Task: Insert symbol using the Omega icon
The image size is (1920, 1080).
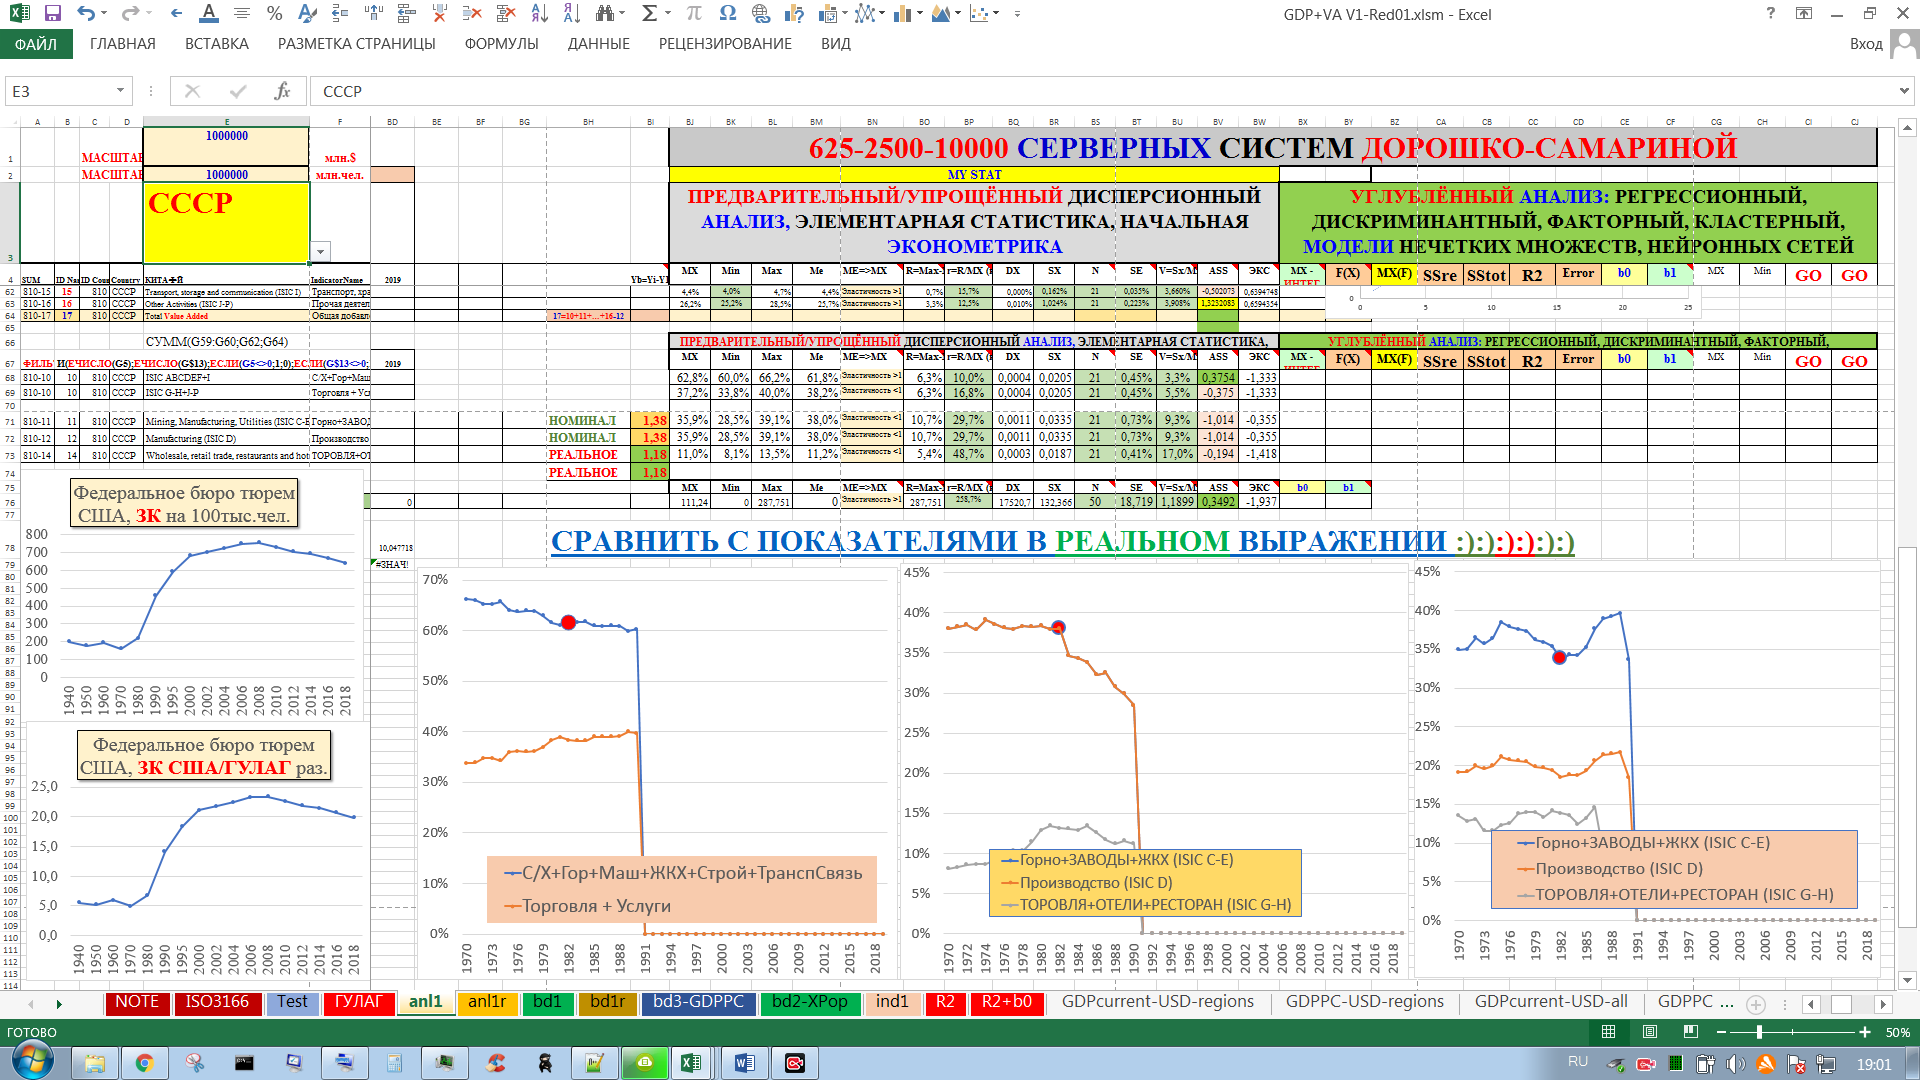Action: tap(727, 14)
